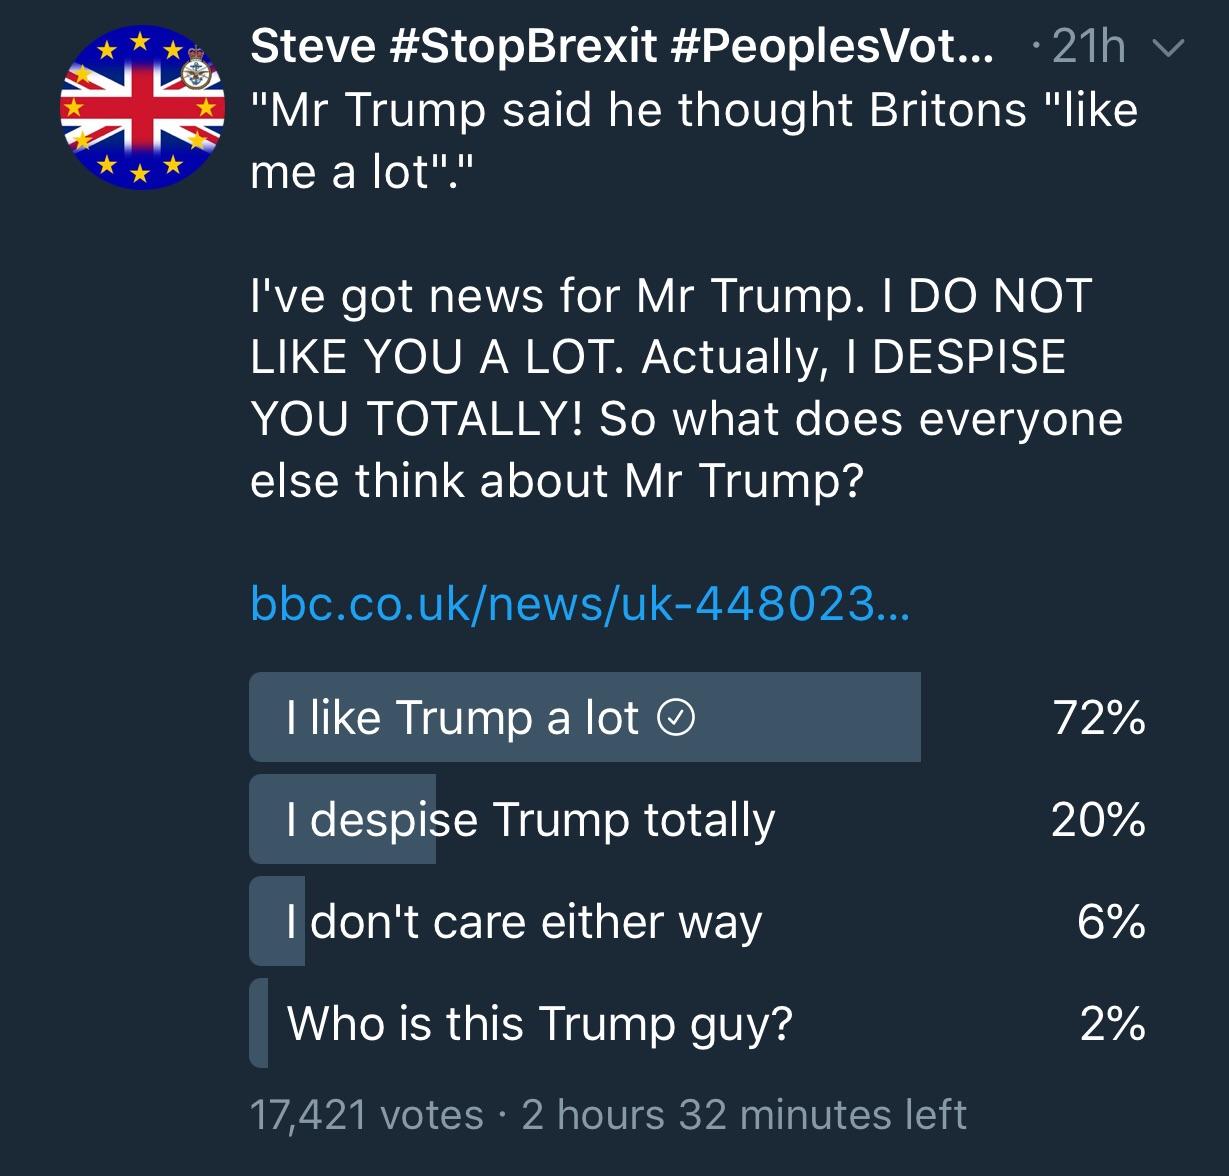Click the 21h tweet timestamp
This screenshot has height=1176, width=1229.
[1088, 47]
